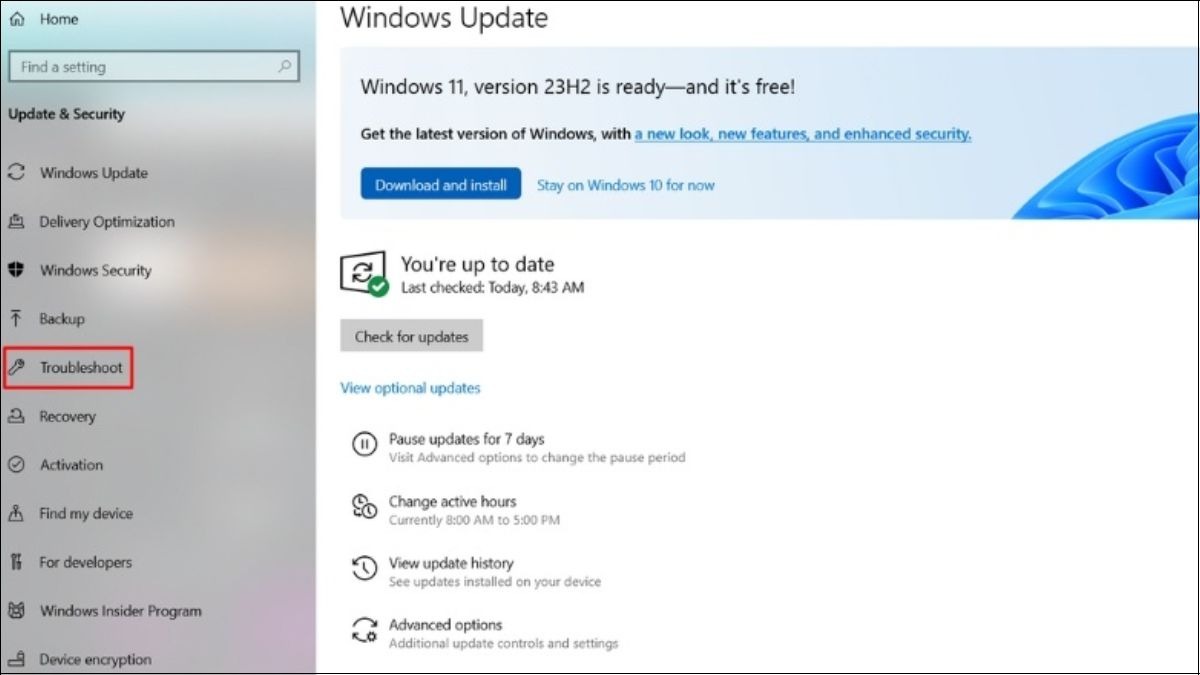Open Change active hours option
The height and width of the screenshot is (675, 1200).
point(453,502)
